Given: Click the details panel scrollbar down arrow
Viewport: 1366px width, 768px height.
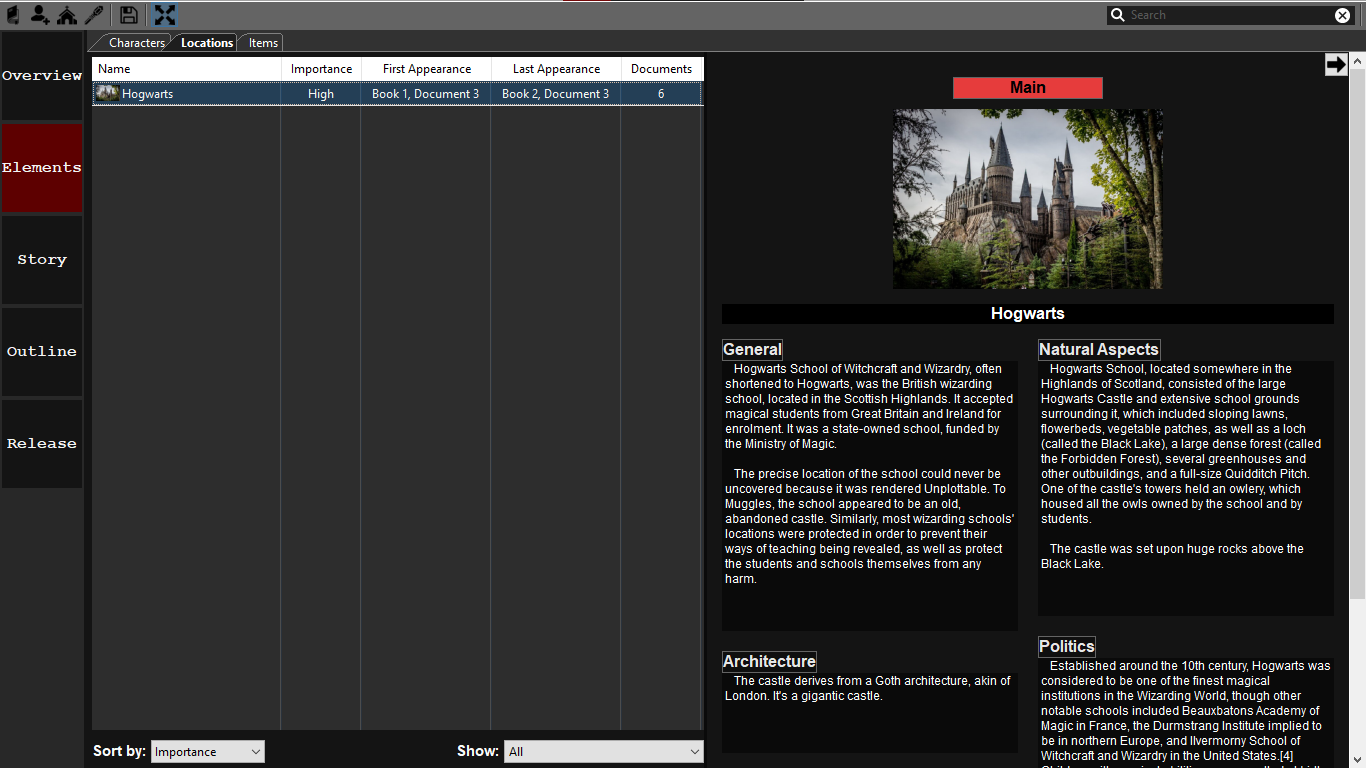Looking at the screenshot, I should [1357, 760].
